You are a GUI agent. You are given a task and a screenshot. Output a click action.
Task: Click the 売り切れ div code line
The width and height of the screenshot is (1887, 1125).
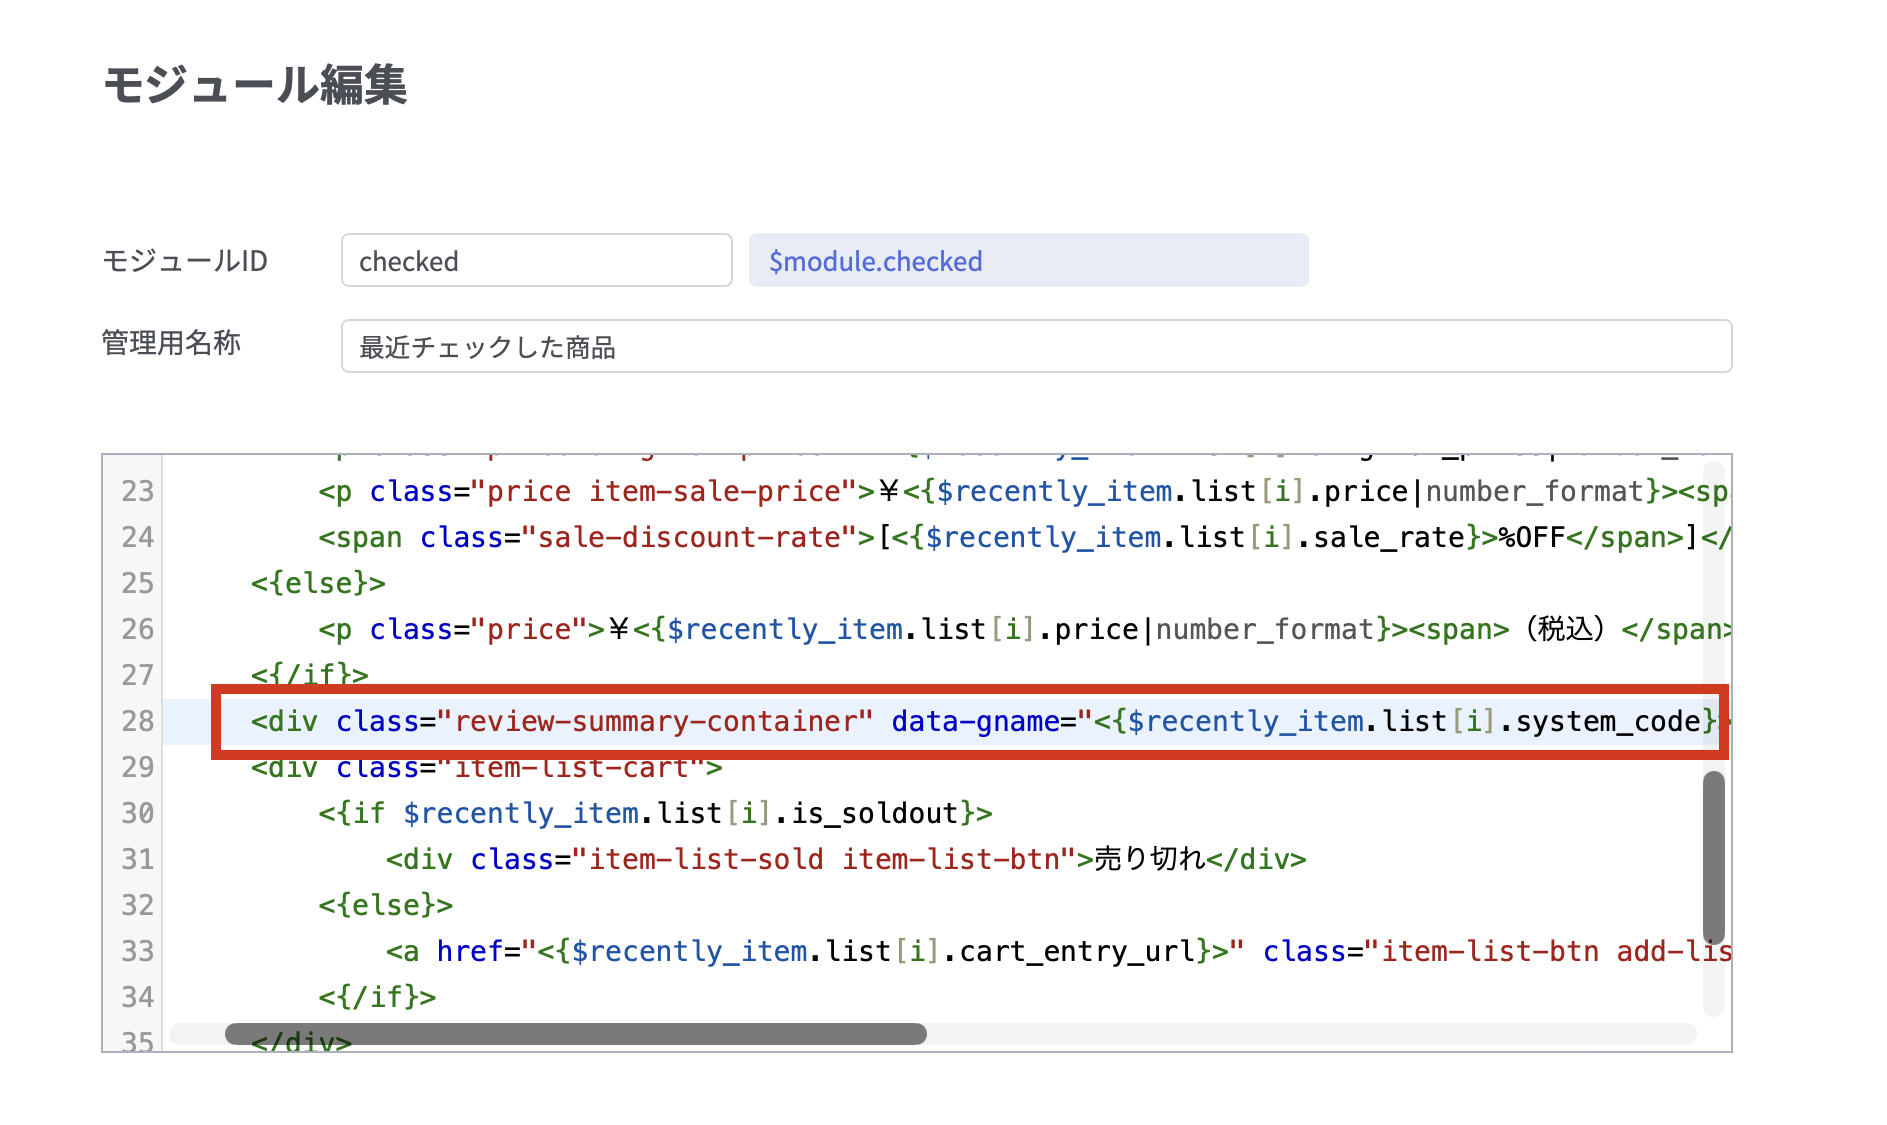845,859
